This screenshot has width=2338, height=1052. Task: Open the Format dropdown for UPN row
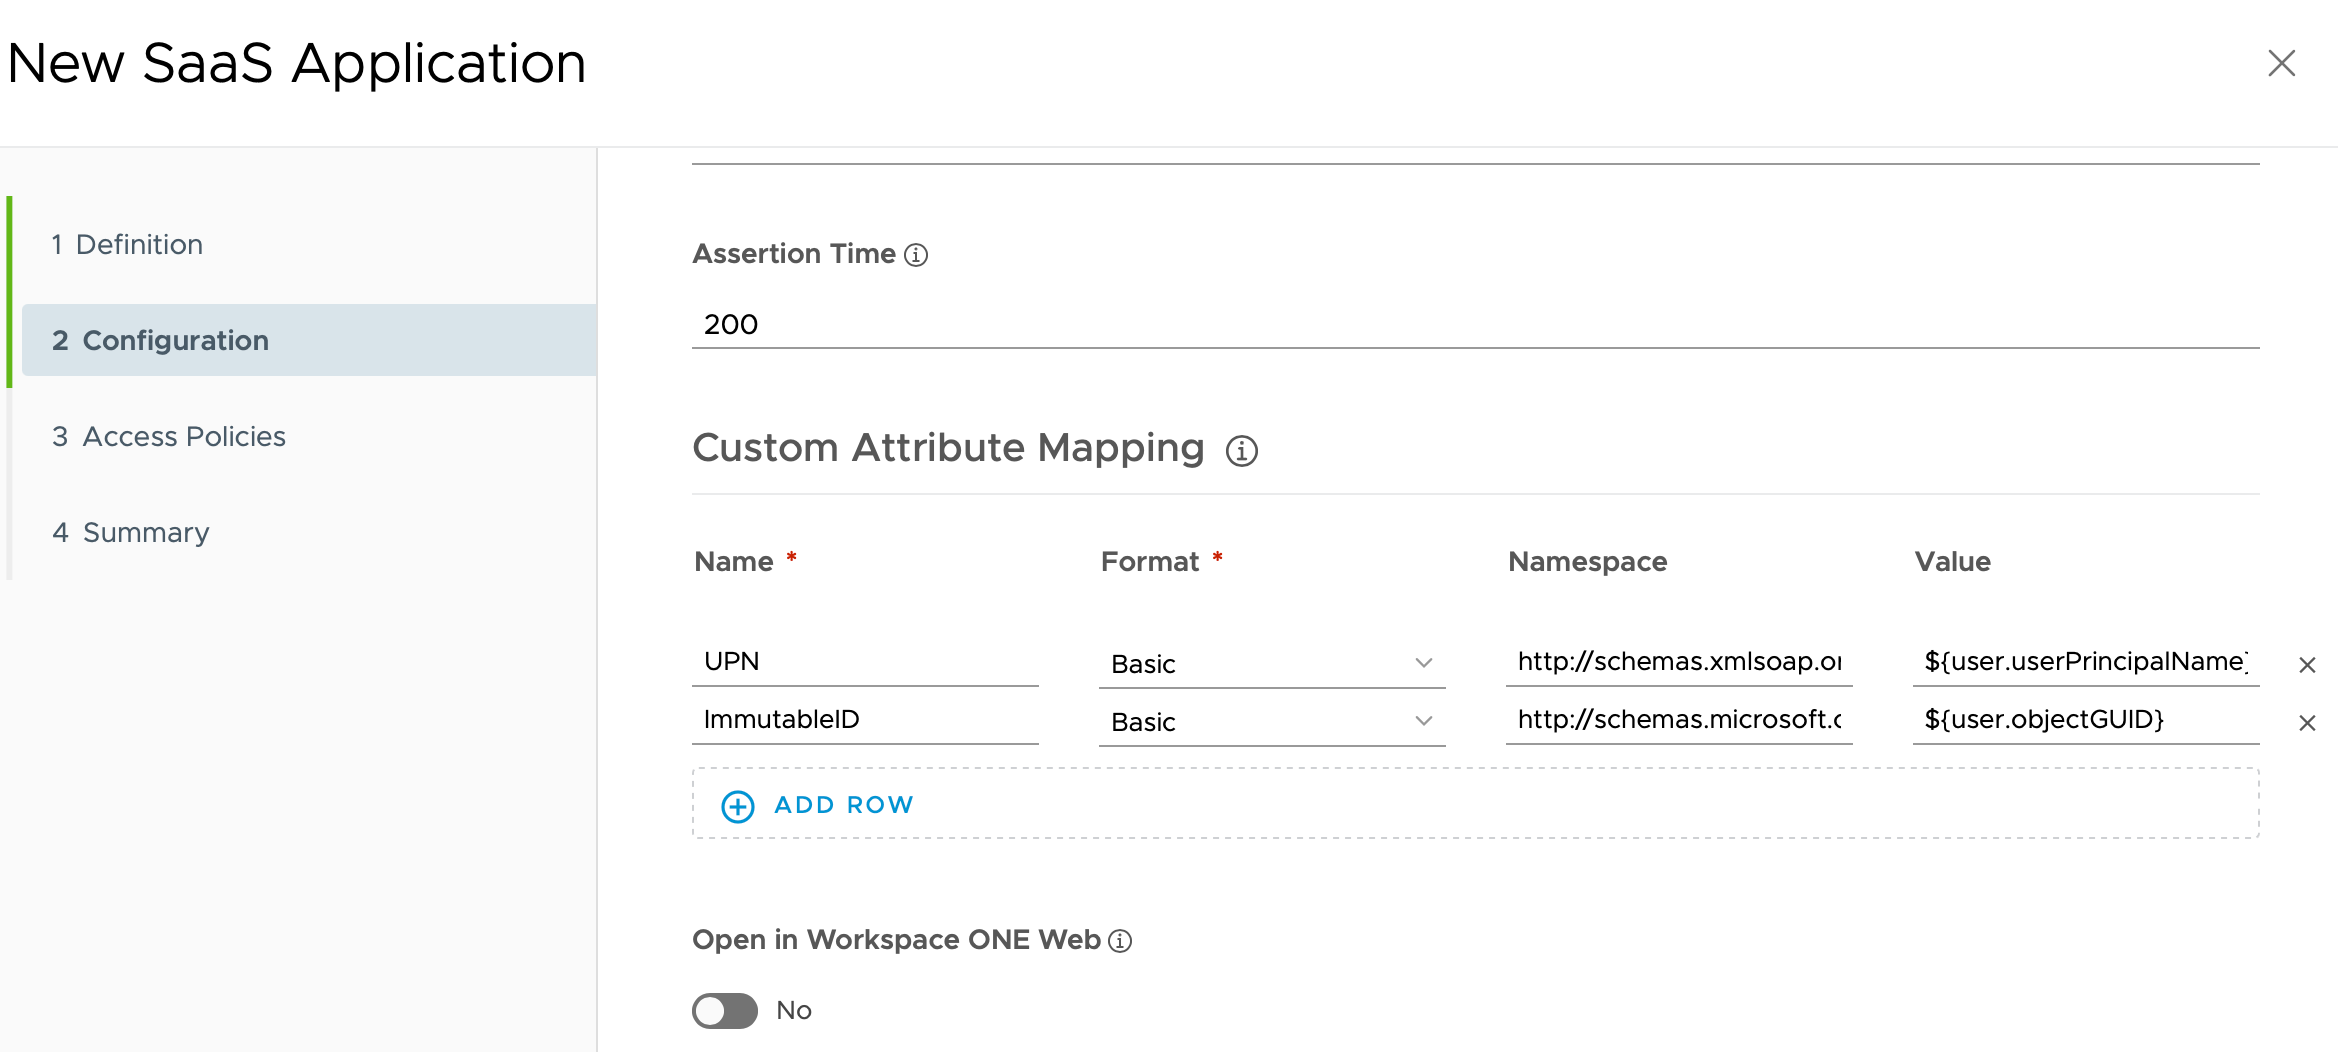pyautogui.click(x=1271, y=664)
